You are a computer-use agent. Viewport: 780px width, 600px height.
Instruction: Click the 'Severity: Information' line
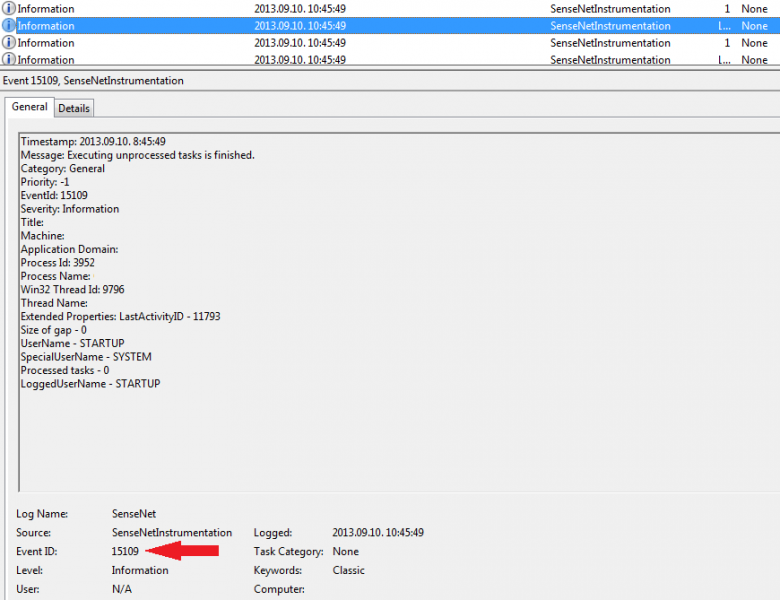click(70, 209)
